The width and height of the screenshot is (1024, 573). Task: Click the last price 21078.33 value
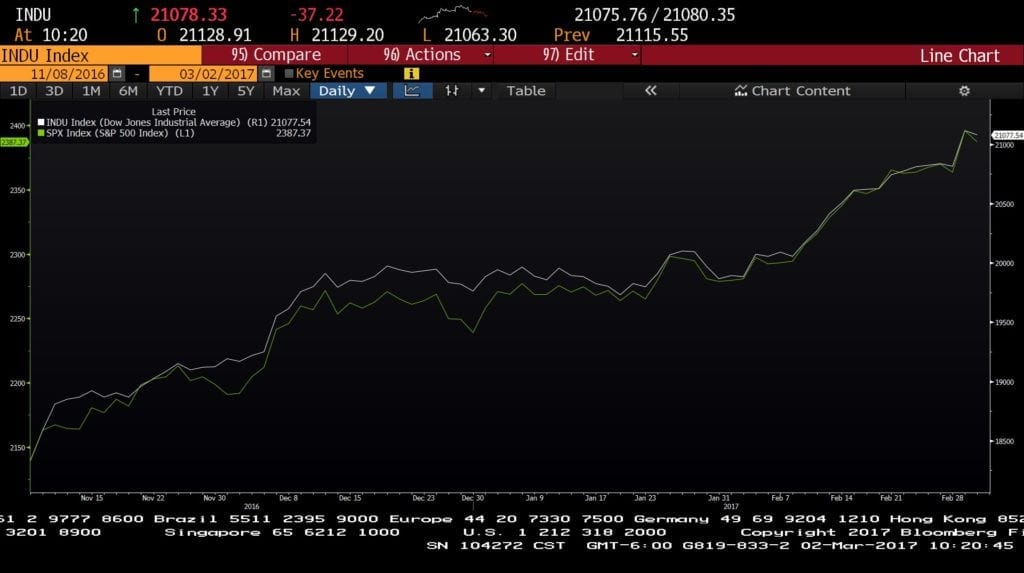189,14
